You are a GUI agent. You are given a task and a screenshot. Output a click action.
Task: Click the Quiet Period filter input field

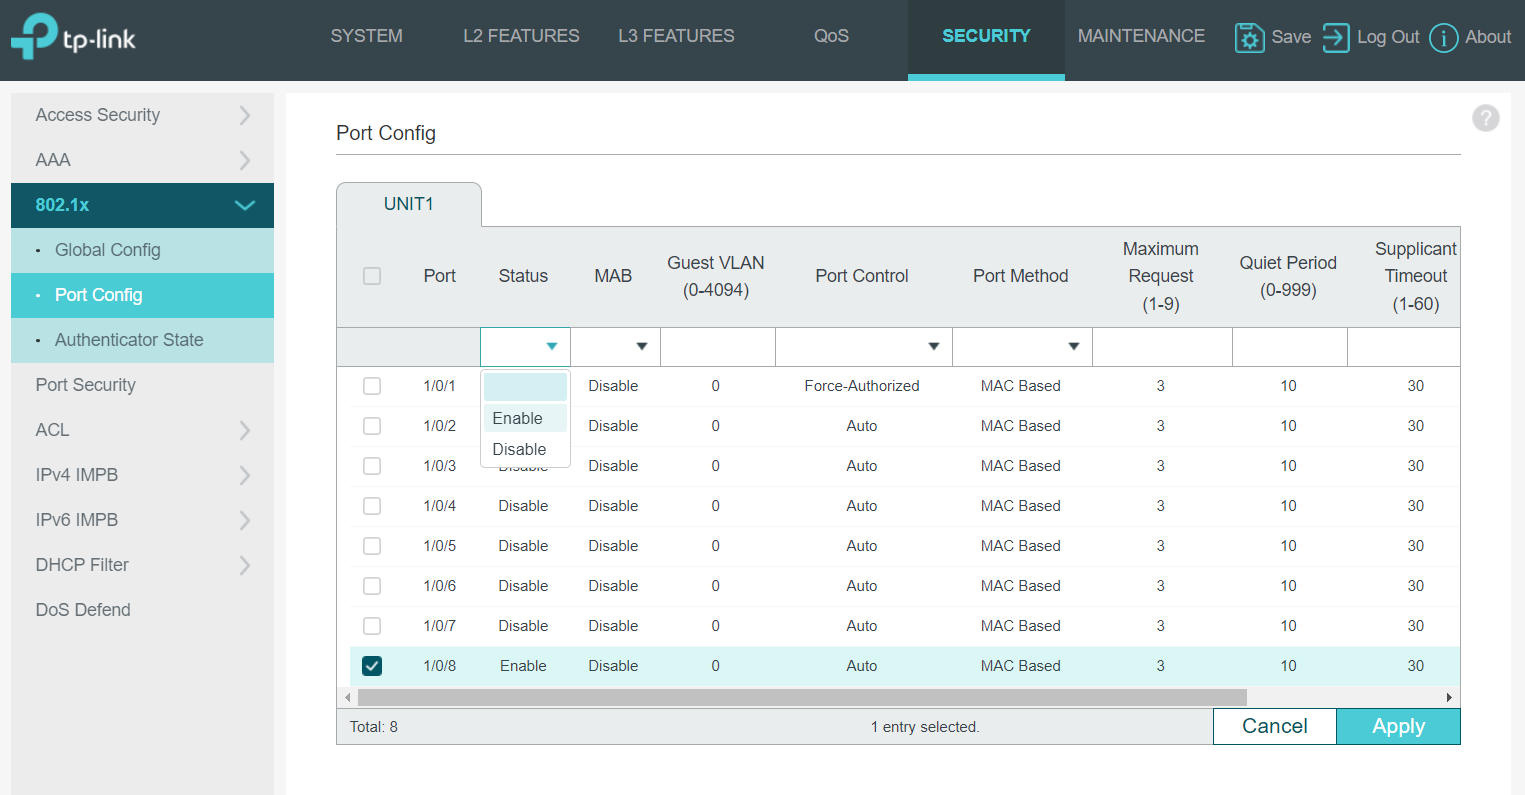point(1290,347)
